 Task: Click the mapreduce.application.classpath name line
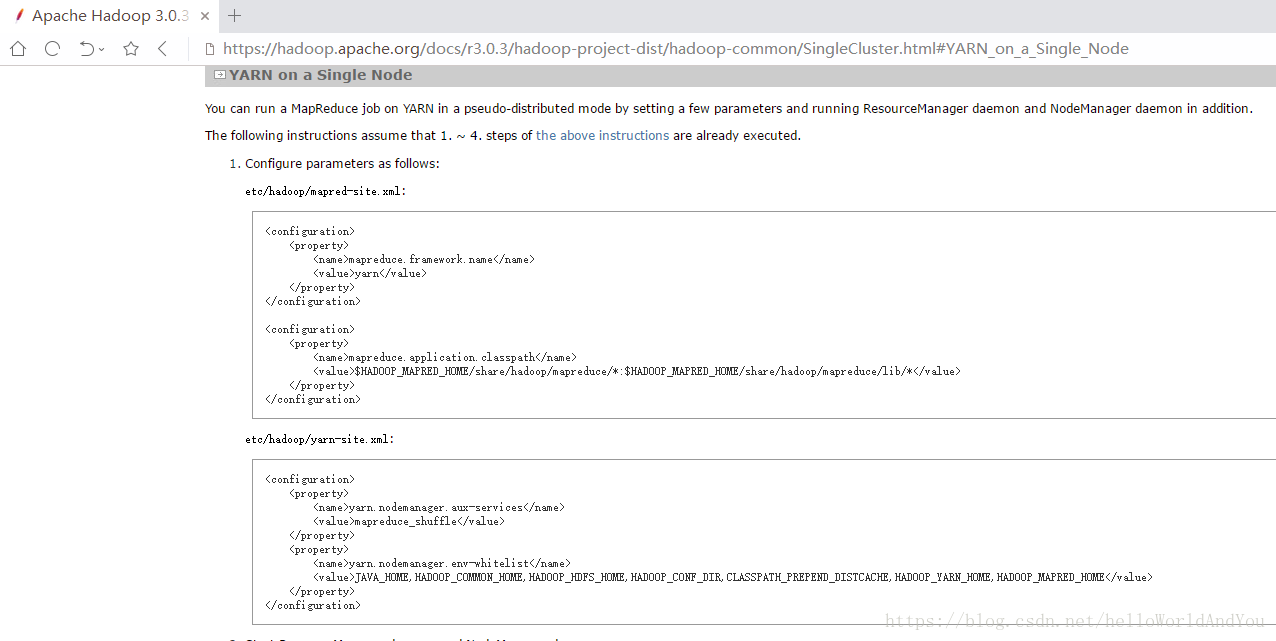pyautogui.click(x=445, y=357)
